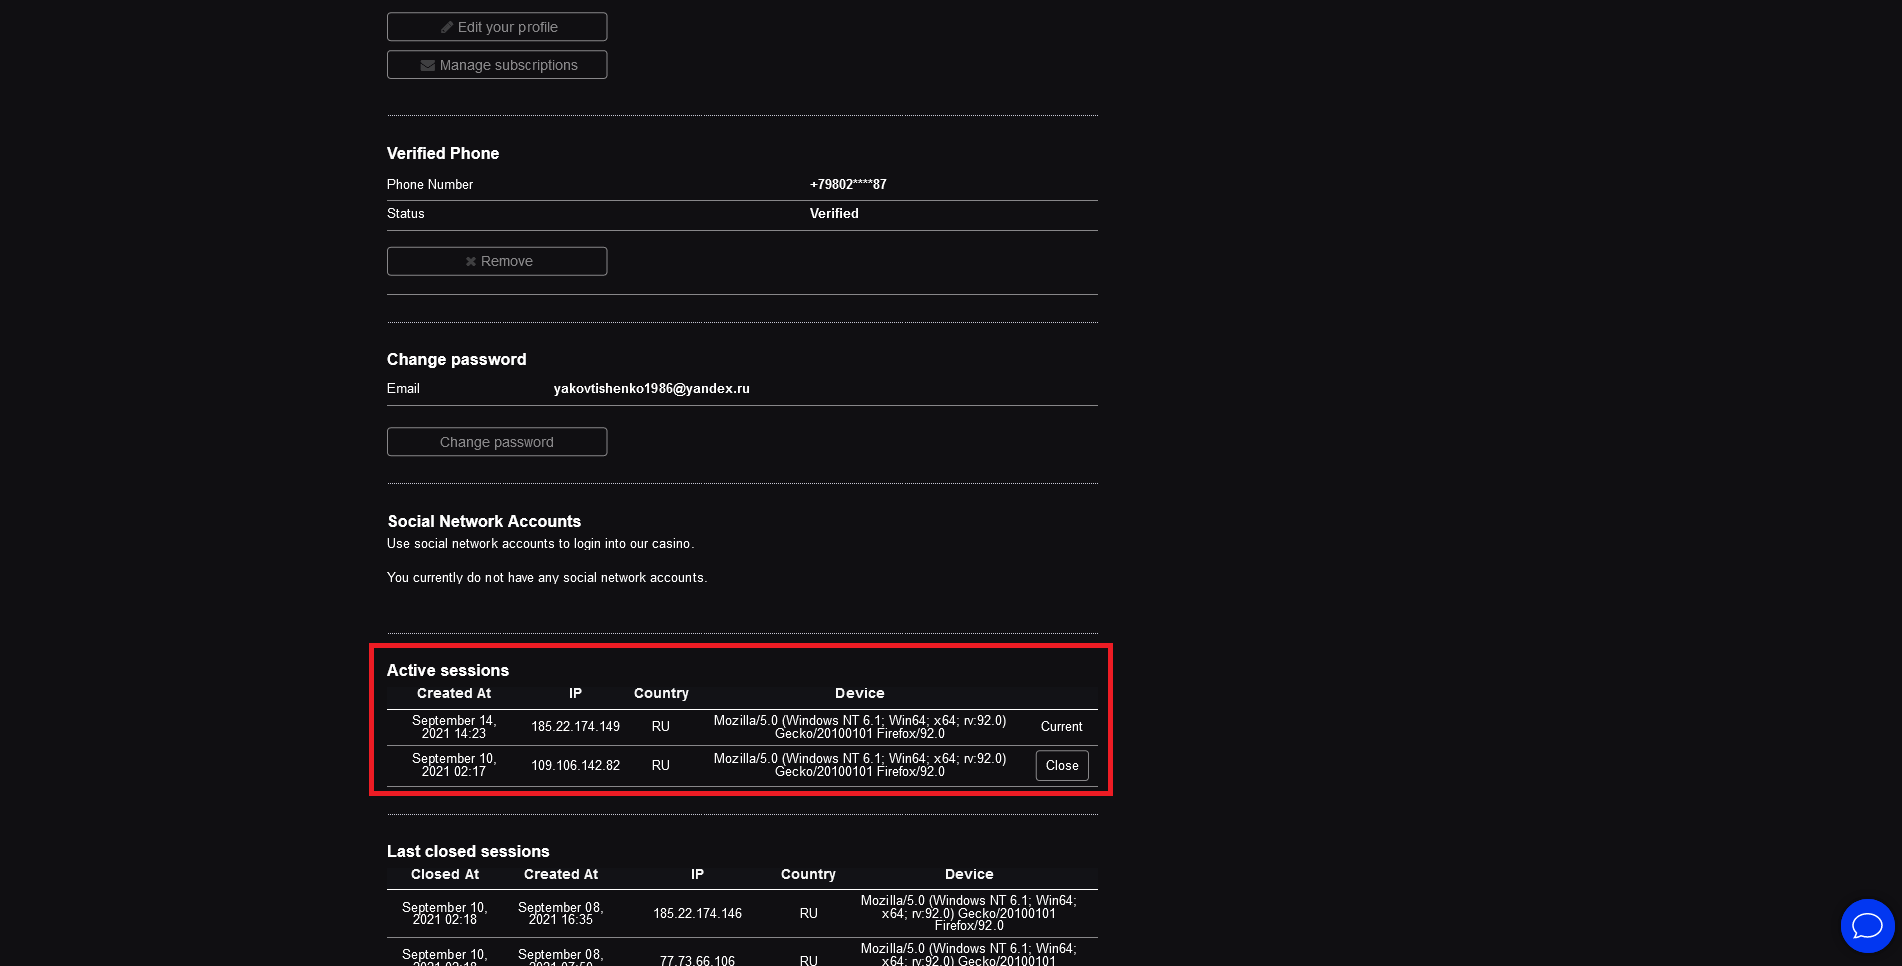Click Country header in Active sessions table
This screenshot has height=966, width=1902.
coord(660,694)
